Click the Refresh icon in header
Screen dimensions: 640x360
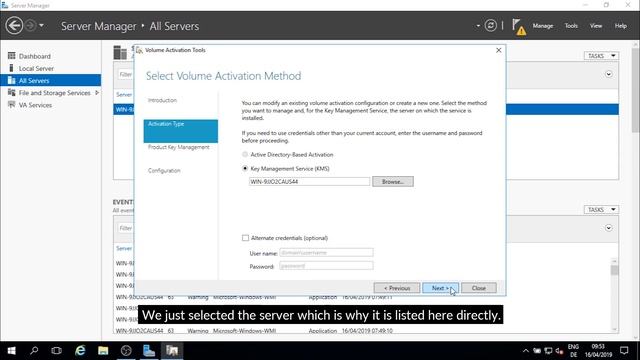click(x=491, y=26)
